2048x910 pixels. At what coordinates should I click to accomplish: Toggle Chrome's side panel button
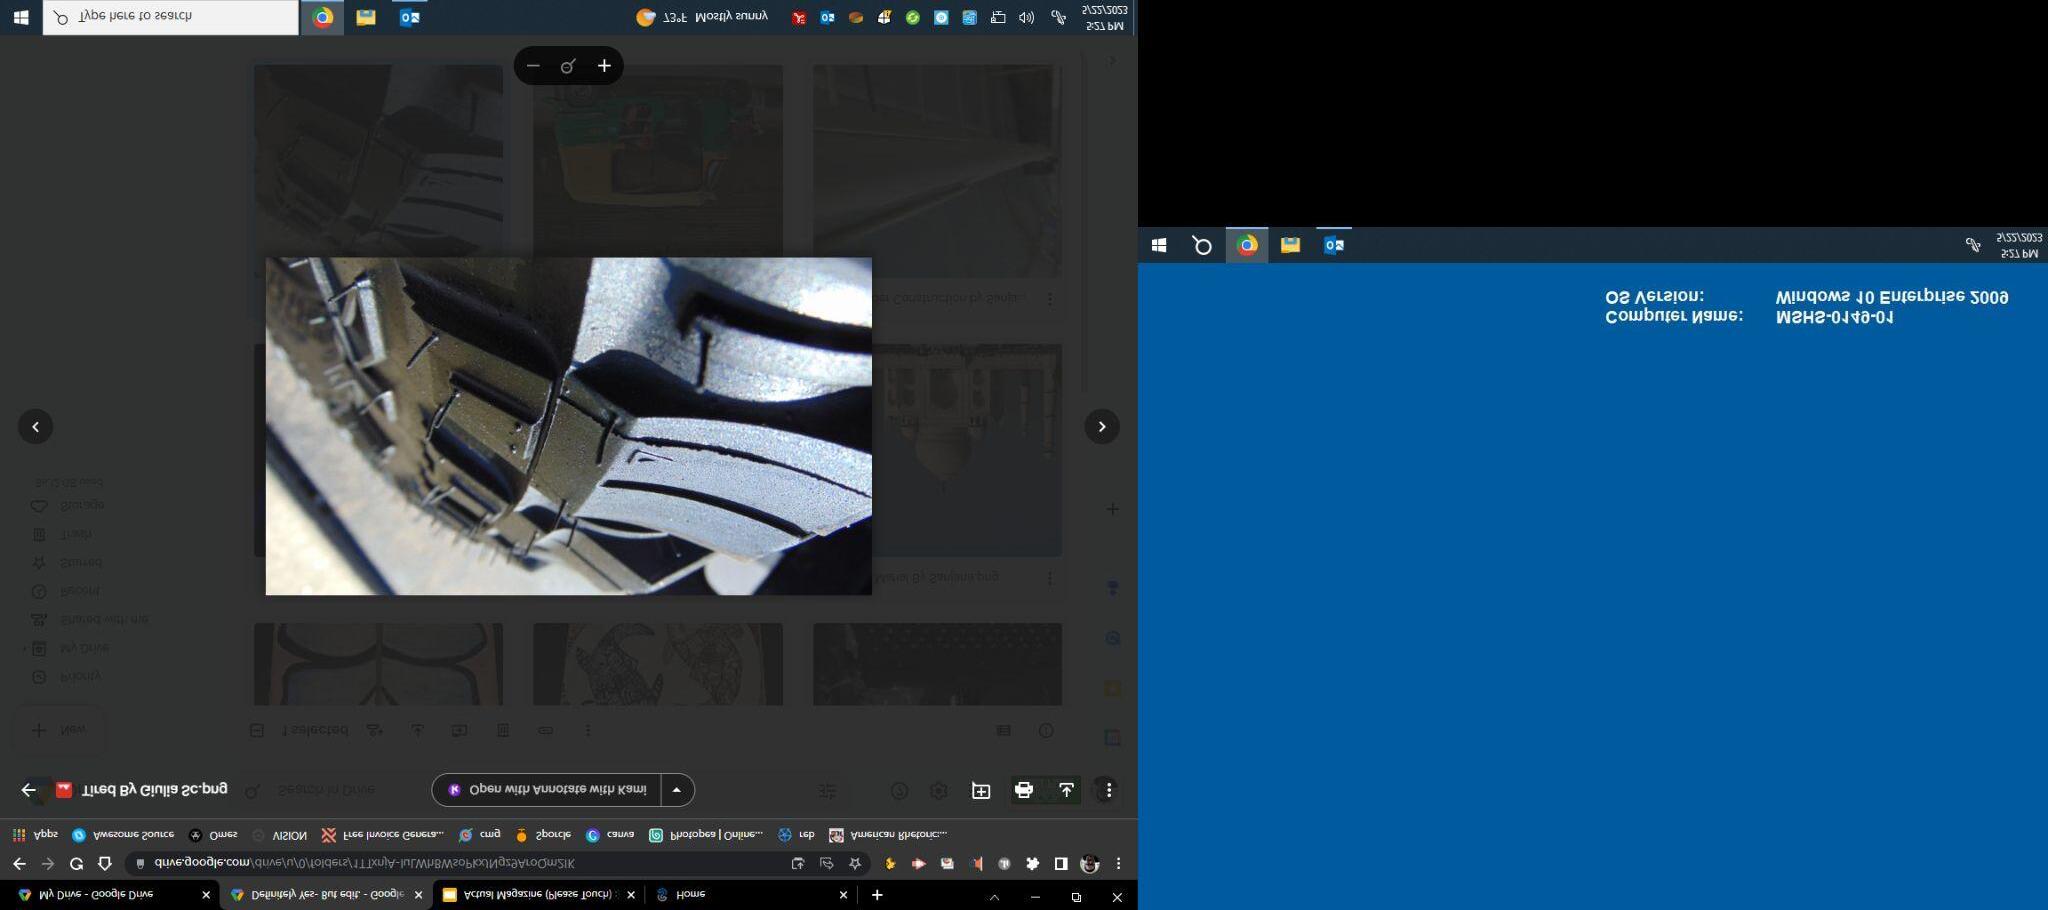pos(1060,863)
